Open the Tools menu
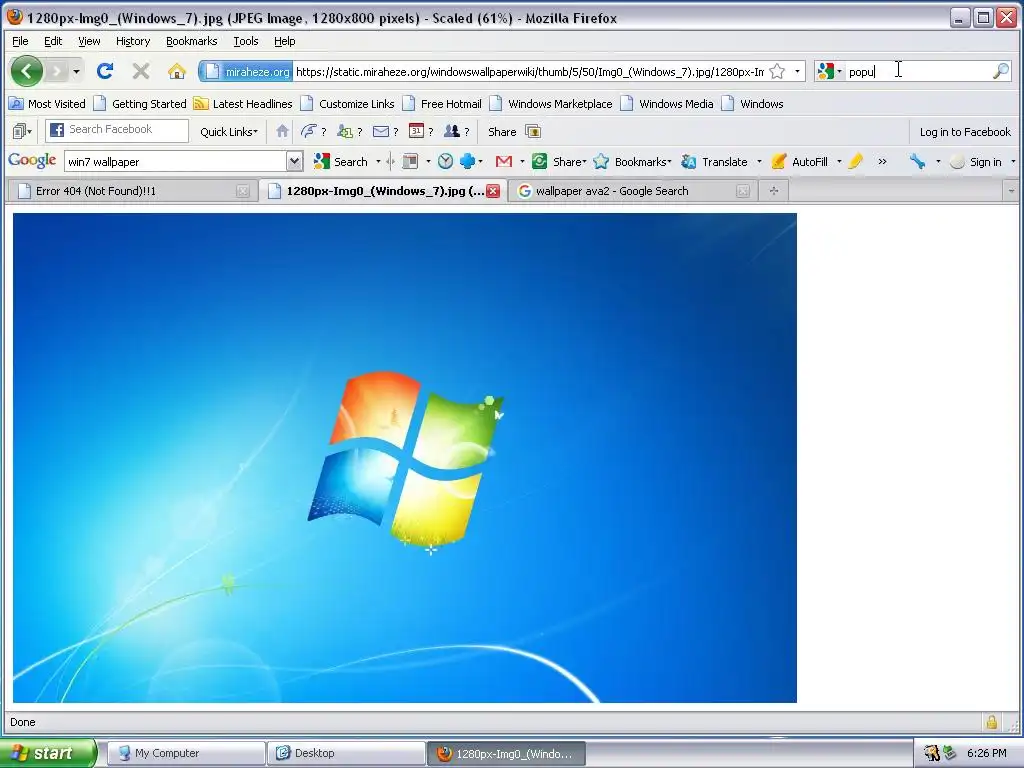This screenshot has width=1024, height=768. [x=246, y=41]
